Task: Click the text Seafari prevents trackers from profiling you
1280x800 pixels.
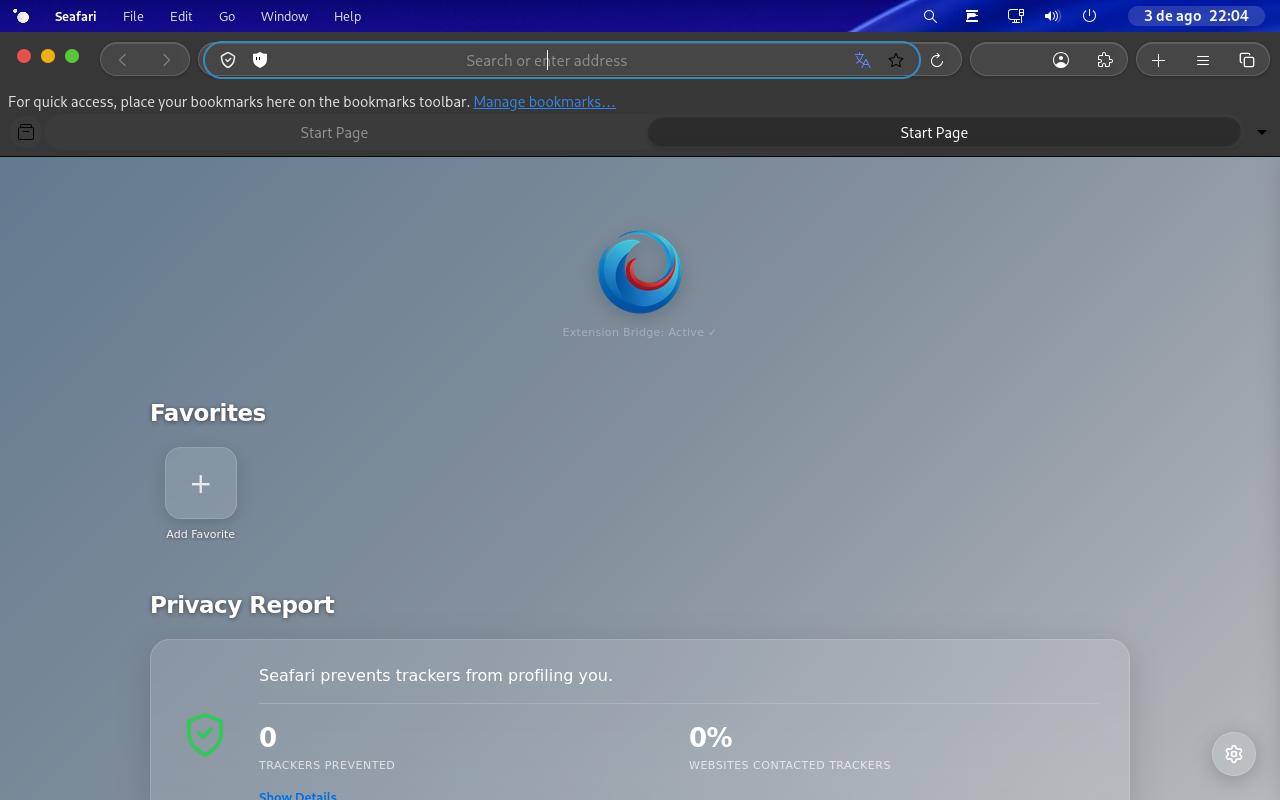Action: [x=436, y=675]
